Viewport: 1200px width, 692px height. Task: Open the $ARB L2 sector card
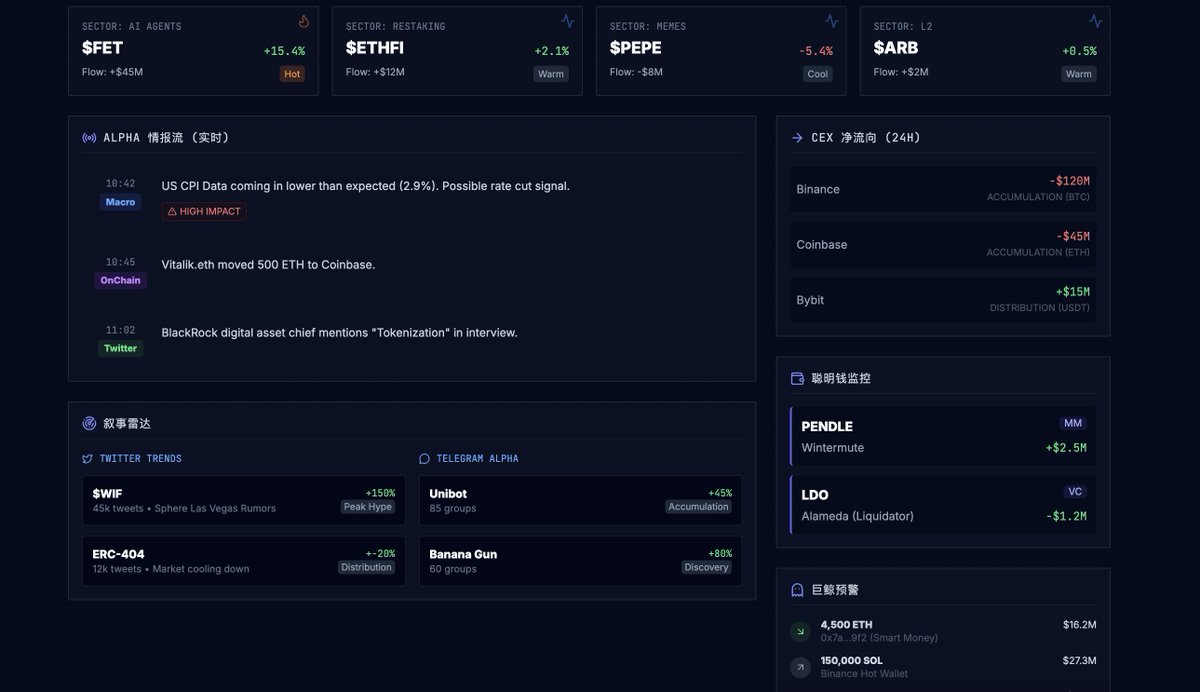[x=985, y=51]
